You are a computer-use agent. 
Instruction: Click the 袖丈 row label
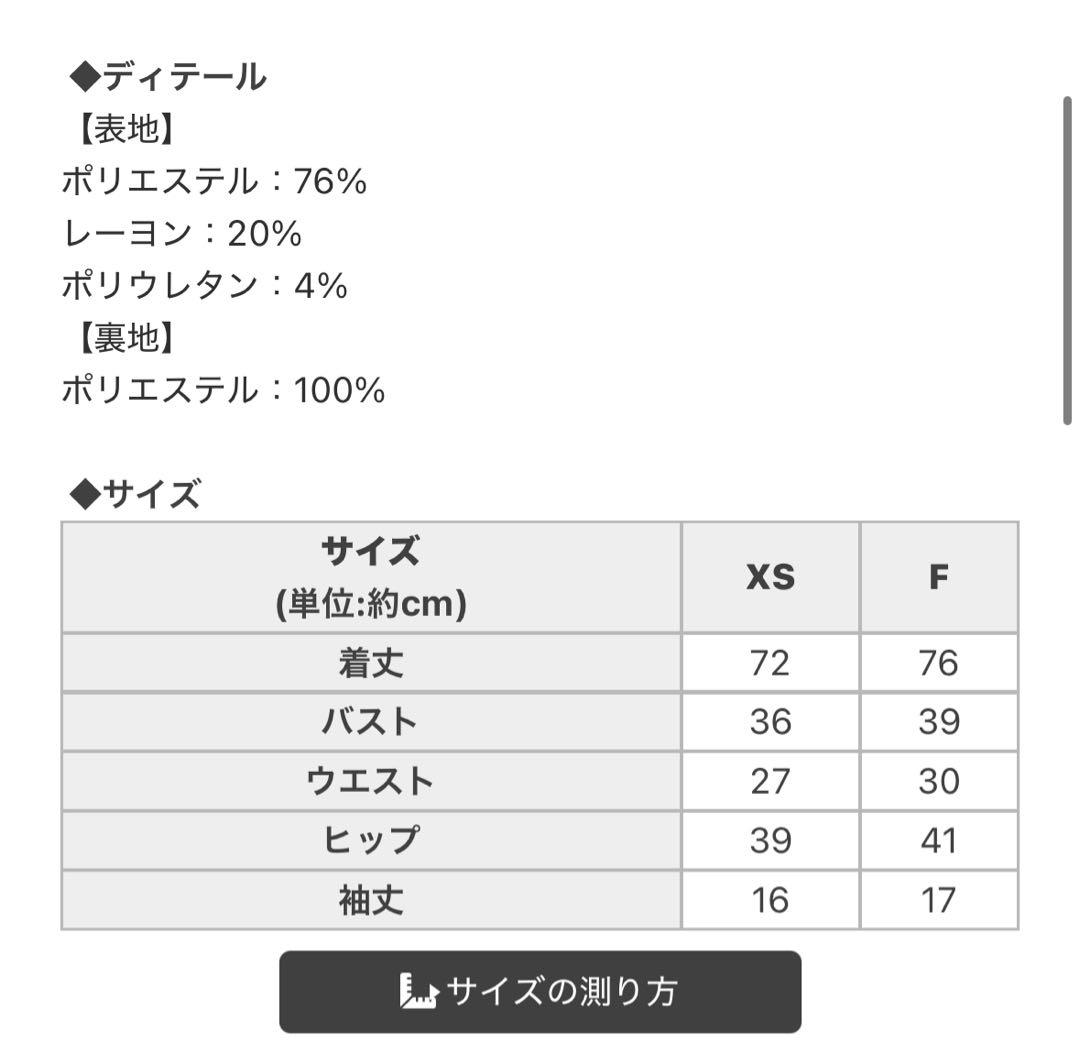point(370,901)
